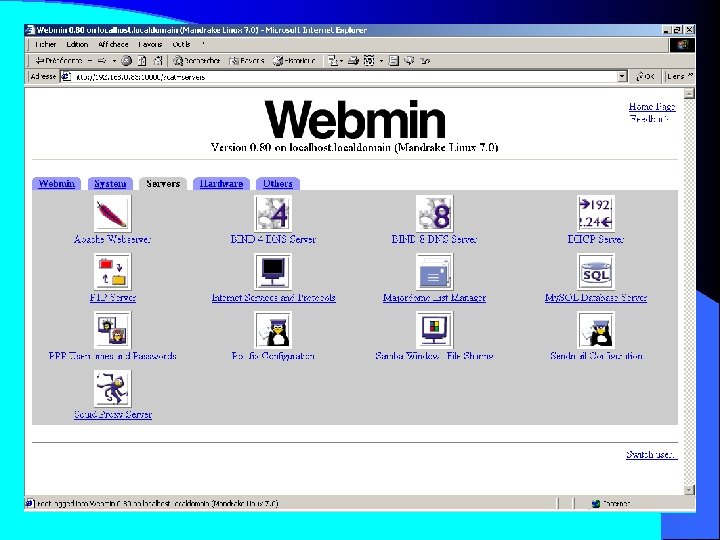Click inside the address URL field
Image resolution: width=720 pixels, height=540 pixels.
point(344,77)
